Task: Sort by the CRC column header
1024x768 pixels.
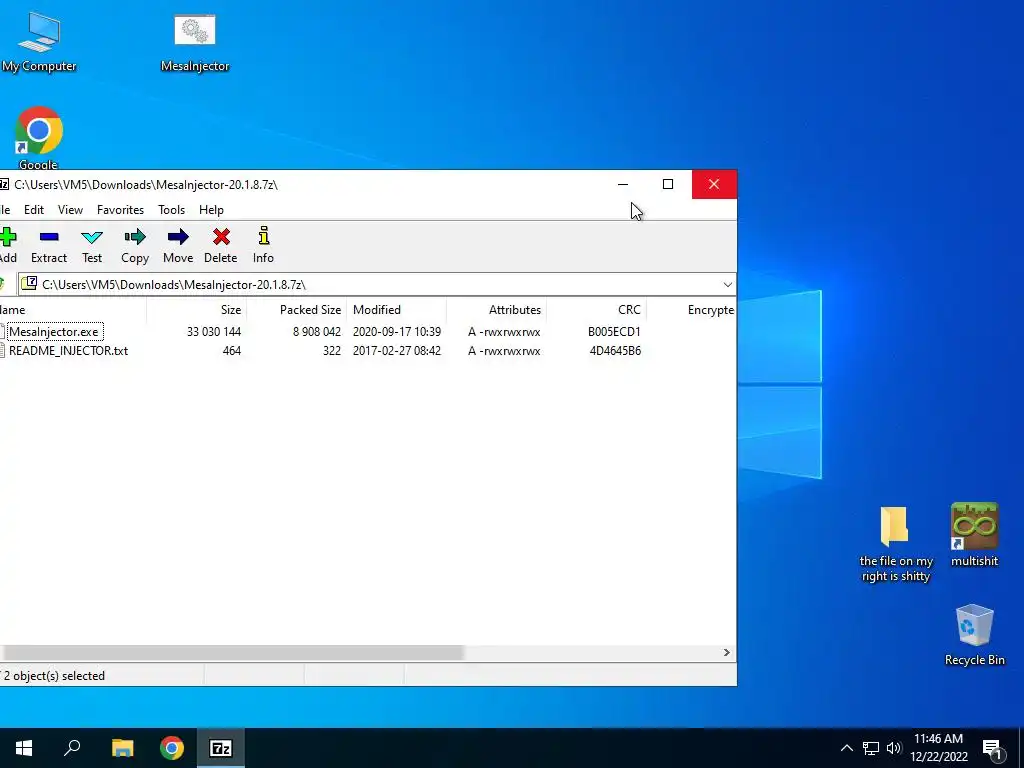Action: pos(596,310)
